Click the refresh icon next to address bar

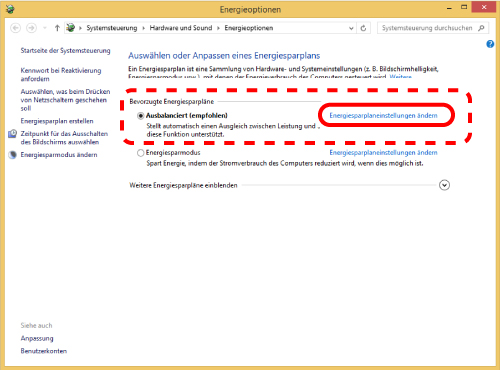(x=363, y=28)
